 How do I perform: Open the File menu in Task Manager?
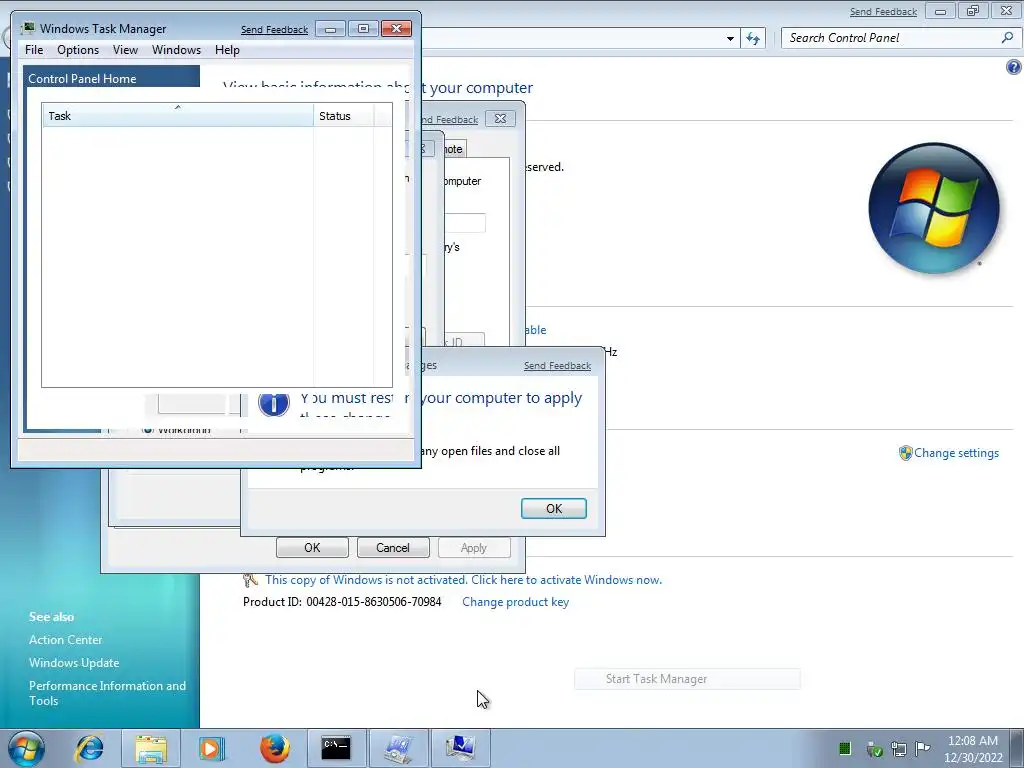[34, 50]
